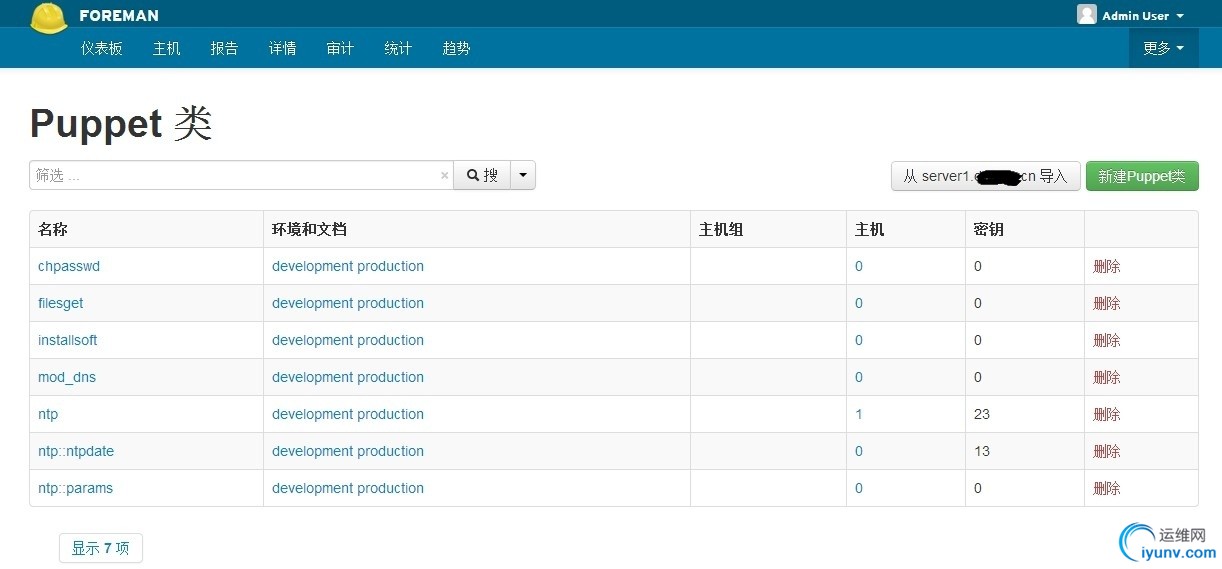Open the 主机 navigation menu

[x=167, y=48]
